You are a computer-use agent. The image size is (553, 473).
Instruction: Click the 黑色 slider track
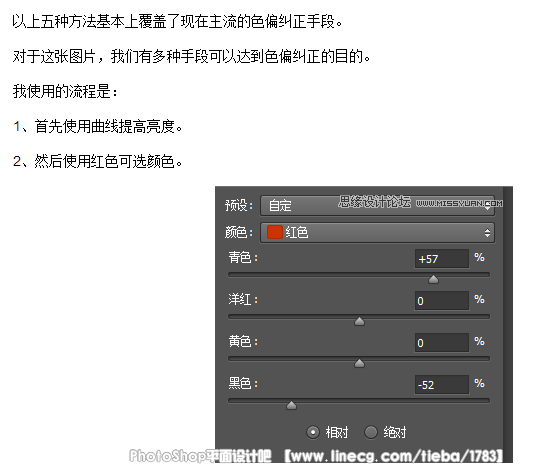tap(359, 400)
